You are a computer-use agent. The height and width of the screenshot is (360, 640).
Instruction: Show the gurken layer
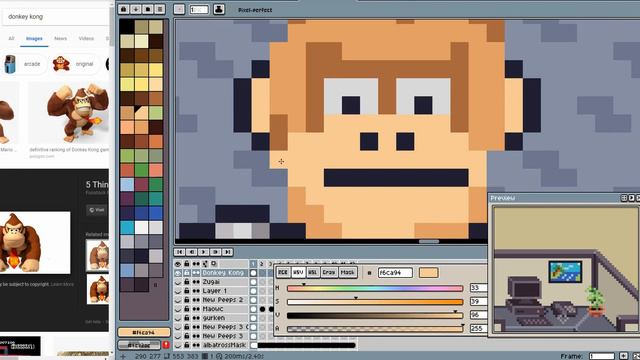coord(178,318)
